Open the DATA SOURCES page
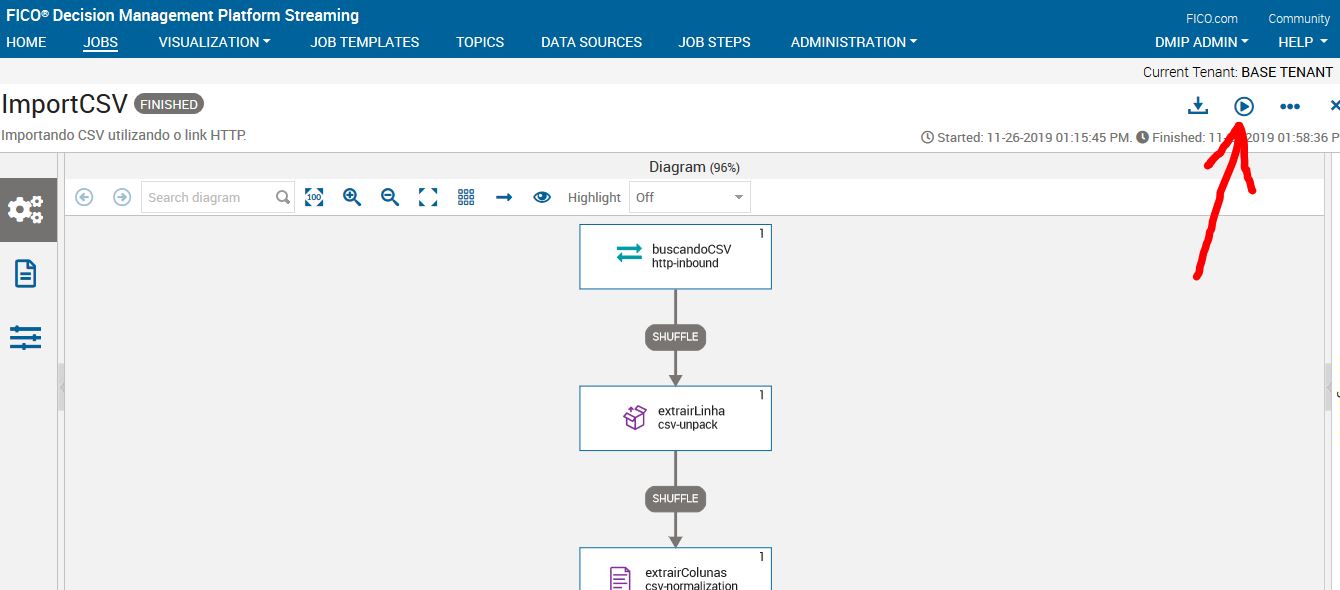This screenshot has height=590, width=1340. (591, 42)
